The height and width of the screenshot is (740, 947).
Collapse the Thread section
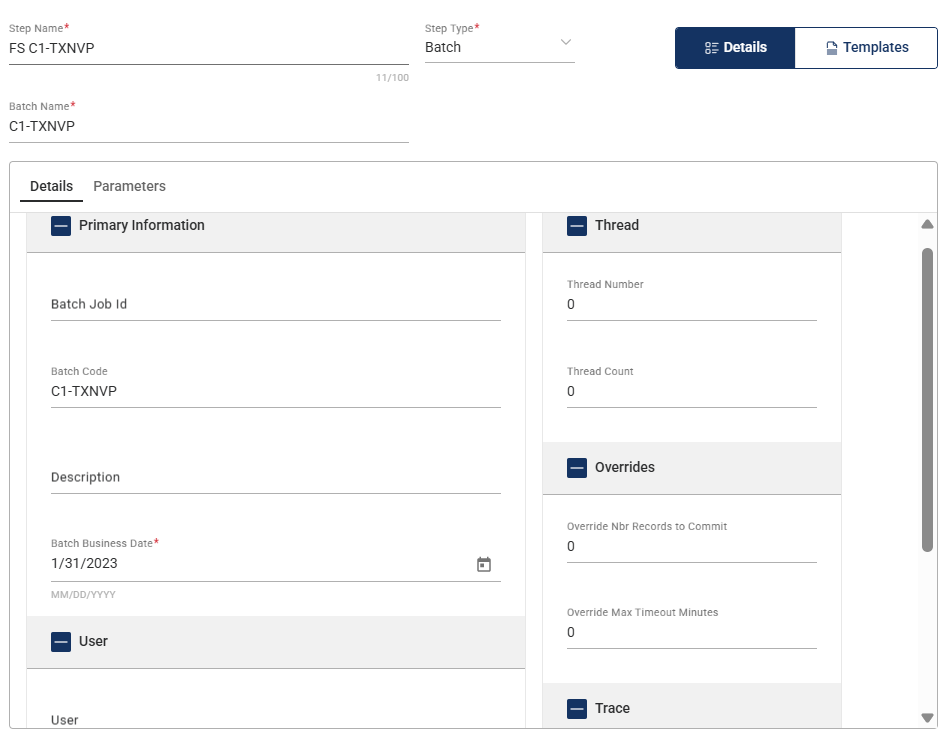pos(577,226)
